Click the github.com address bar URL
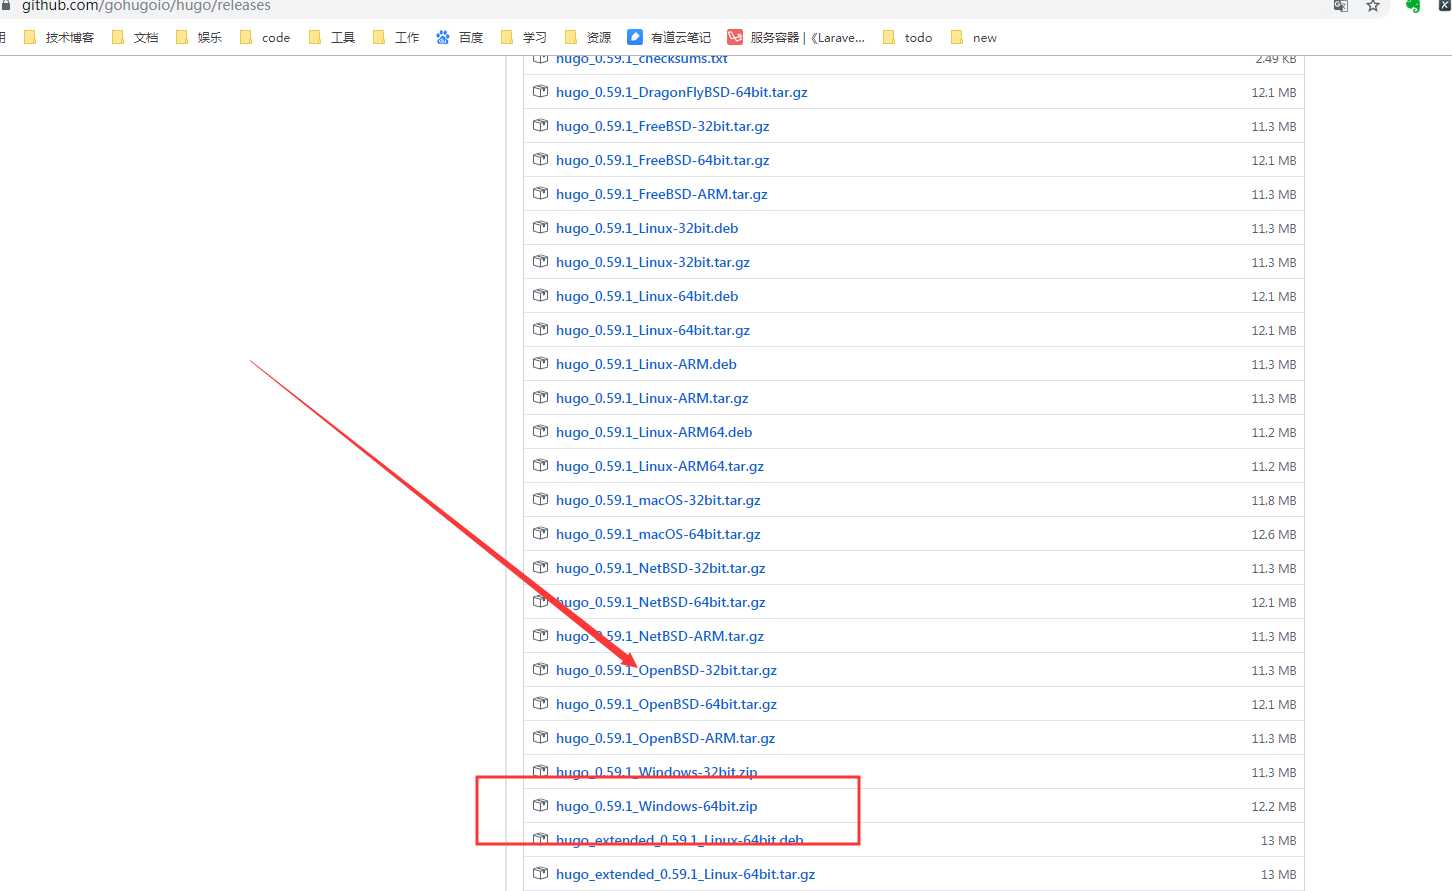1452x891 pixels. coord(146,6)
